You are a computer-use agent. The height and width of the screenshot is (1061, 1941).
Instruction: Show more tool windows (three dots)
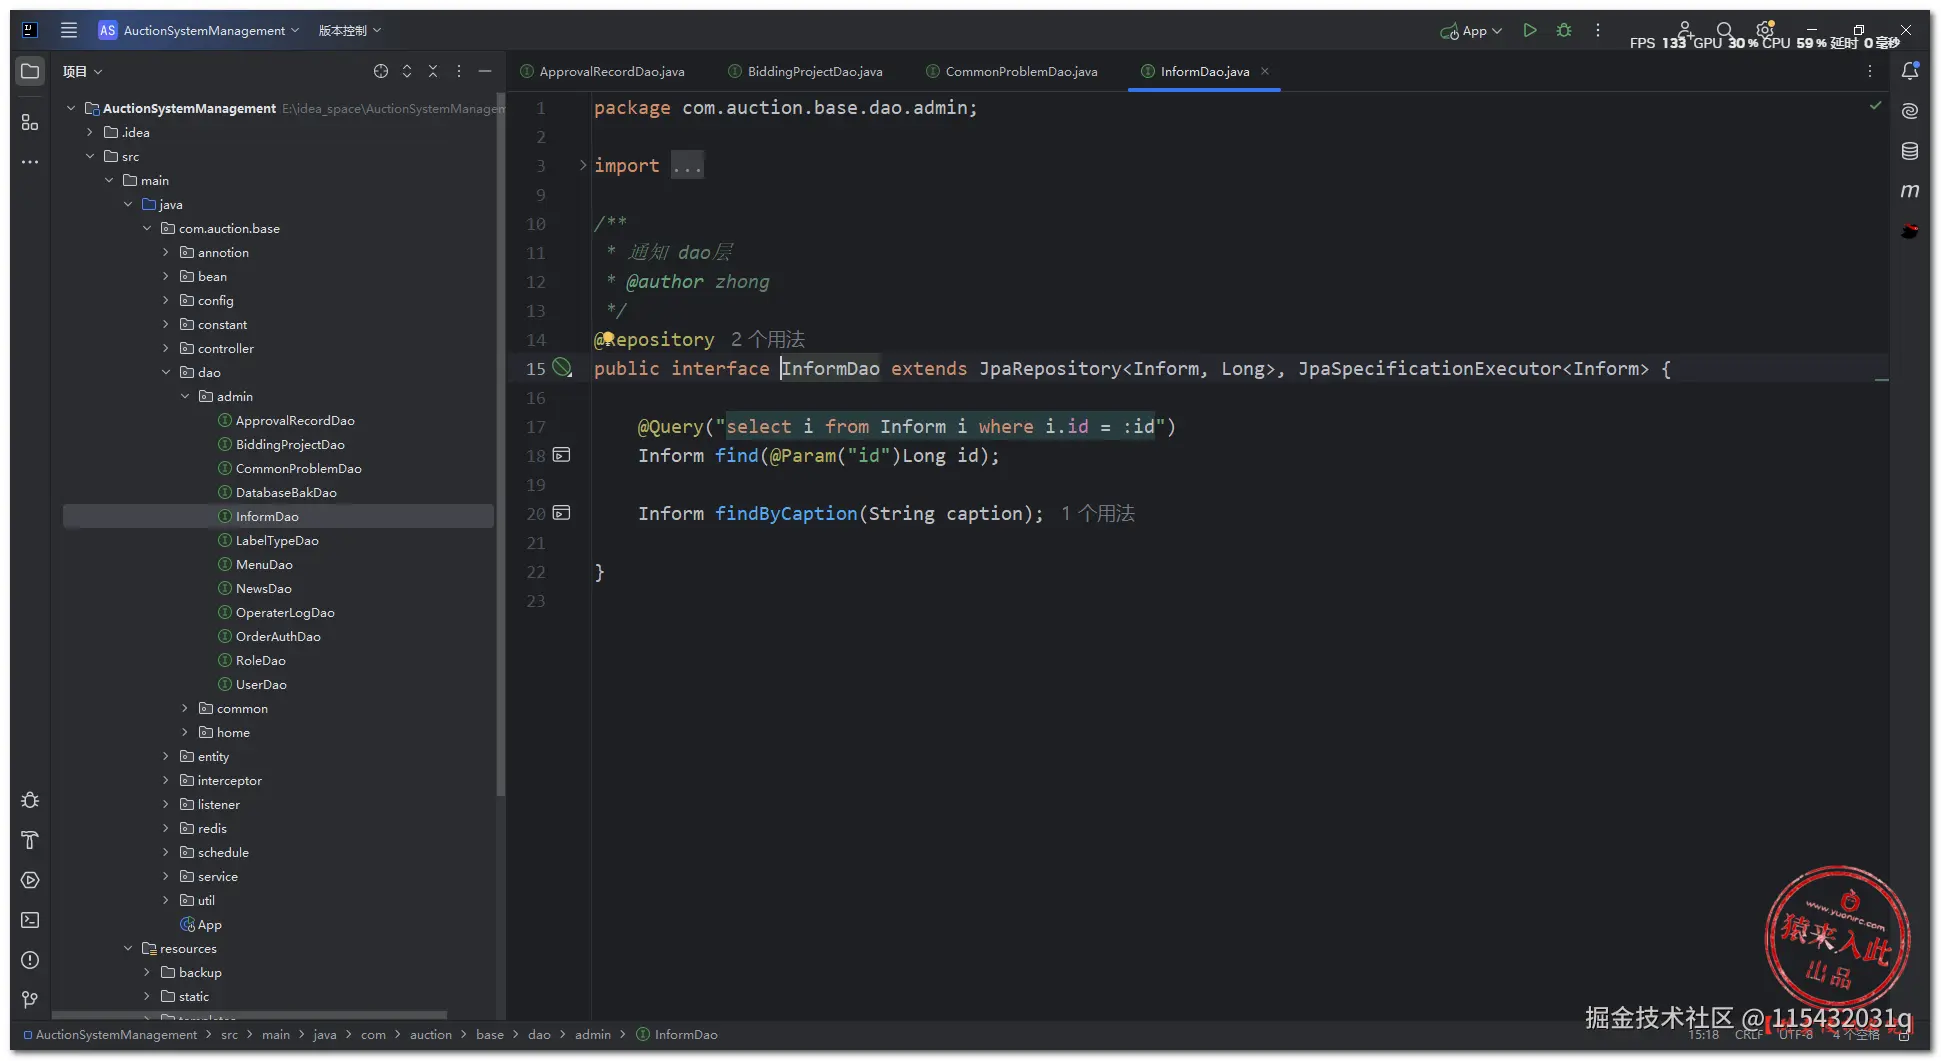pos(30,162)
